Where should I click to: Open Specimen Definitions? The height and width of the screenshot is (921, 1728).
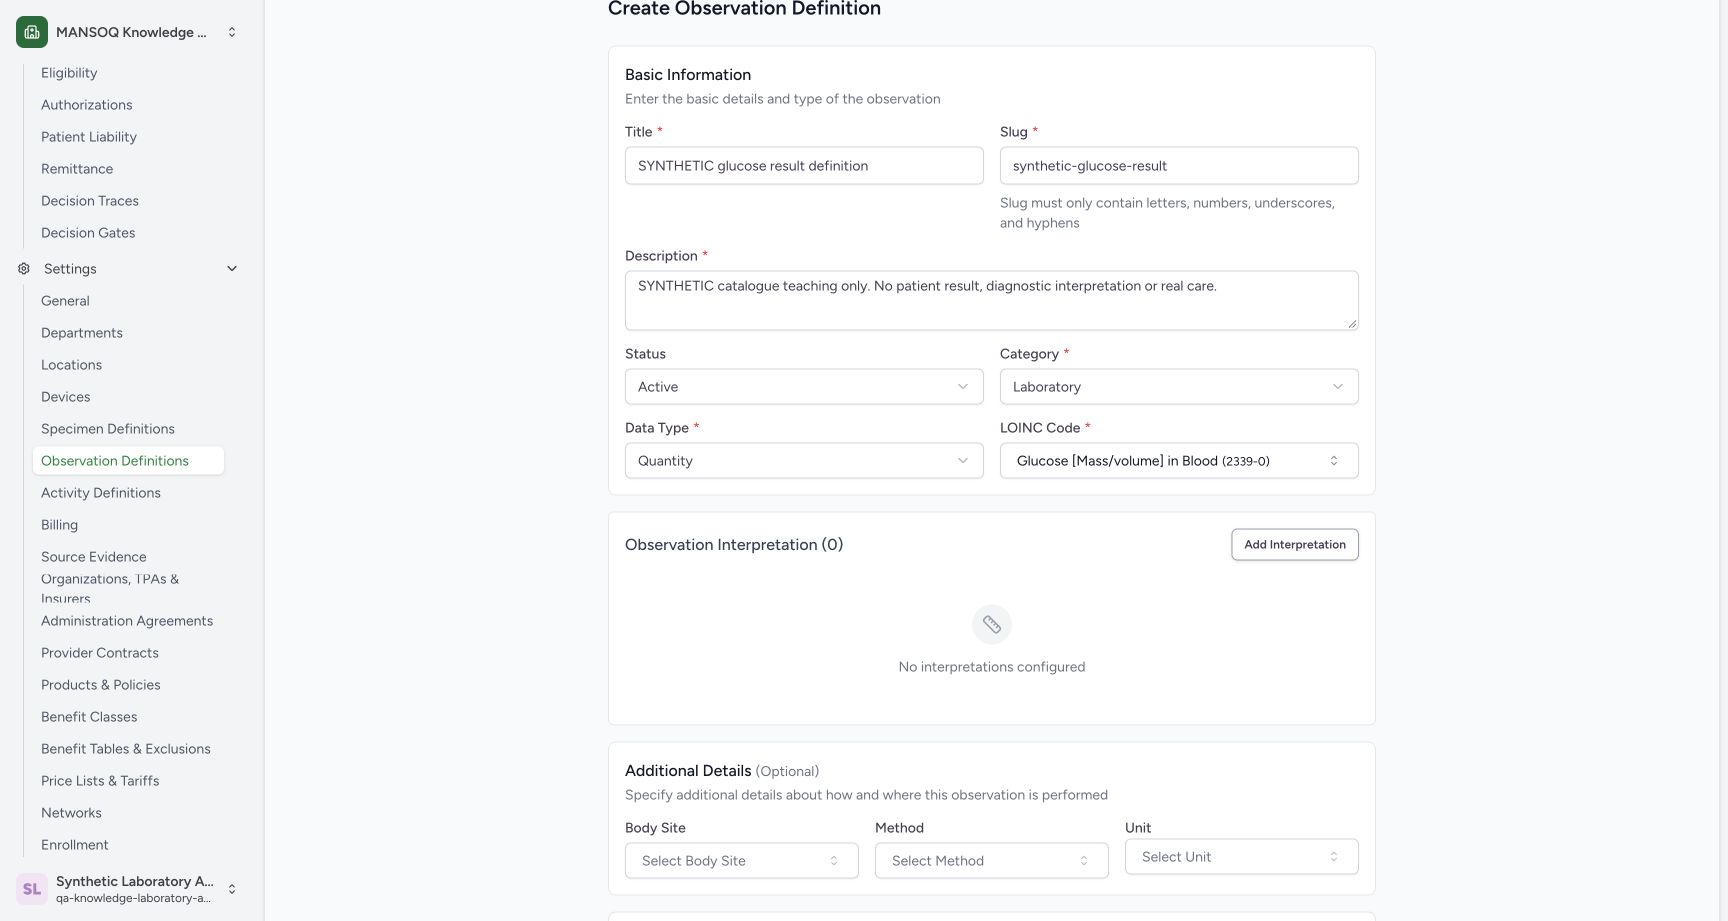click(x=108, y=429)
